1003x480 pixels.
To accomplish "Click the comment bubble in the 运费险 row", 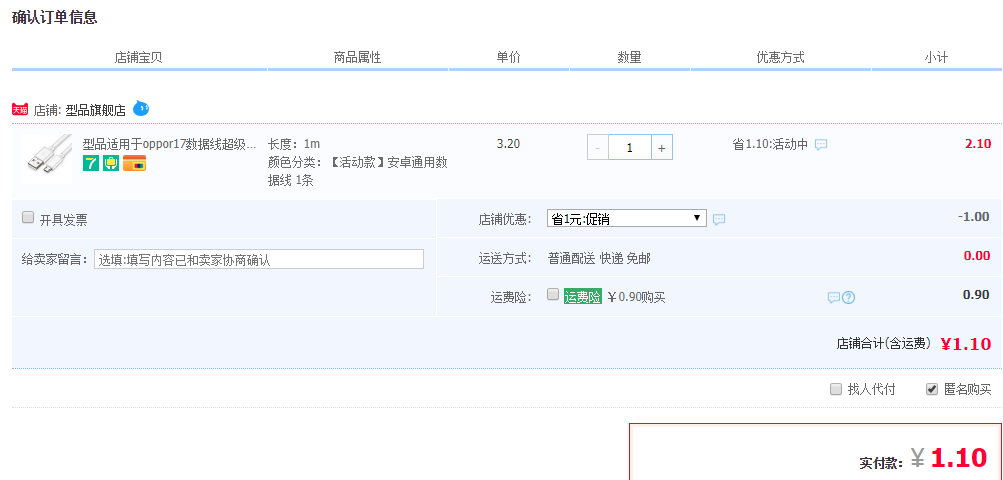I will (x=833, y=298).
